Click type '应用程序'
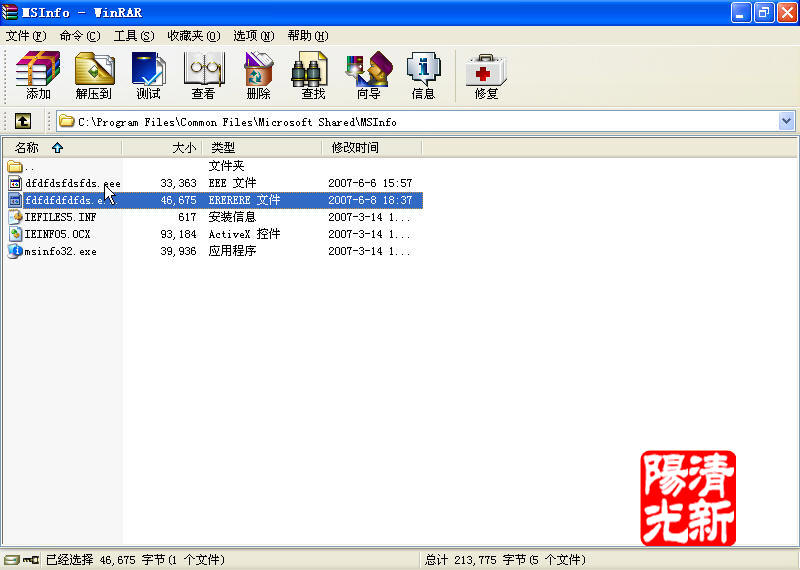 pos(232,251)
